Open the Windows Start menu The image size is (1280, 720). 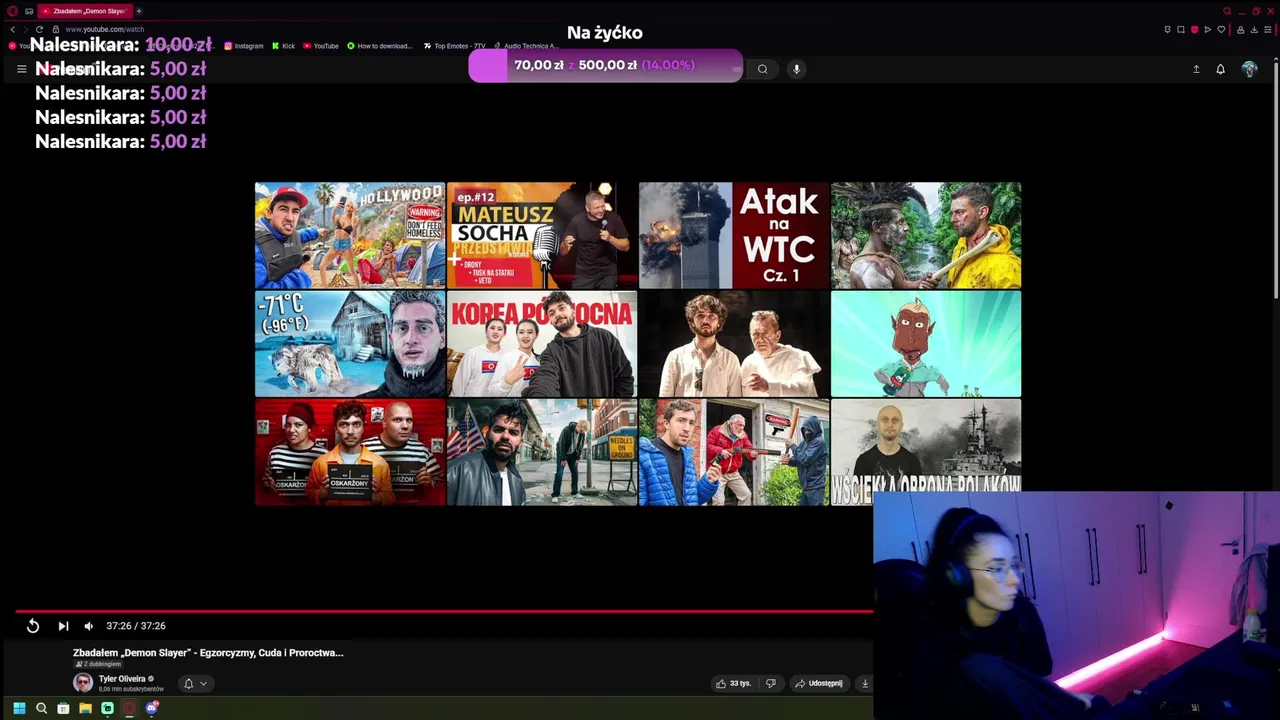coord(19,708)
